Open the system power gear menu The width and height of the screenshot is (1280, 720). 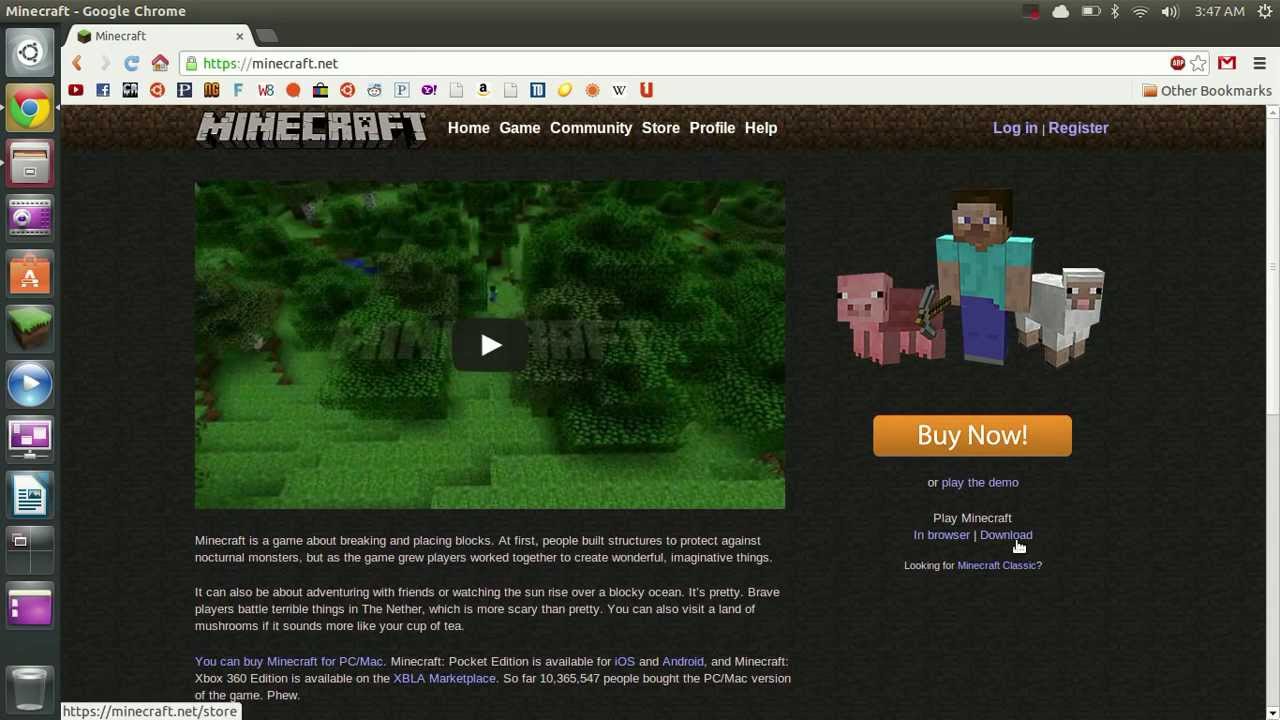(1265, 11)
